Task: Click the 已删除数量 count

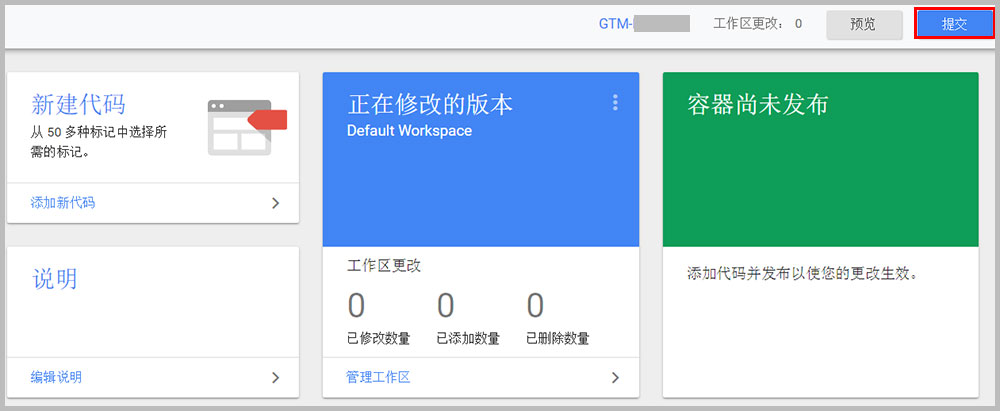Action: pyautogui.click(x=535, y=306)
